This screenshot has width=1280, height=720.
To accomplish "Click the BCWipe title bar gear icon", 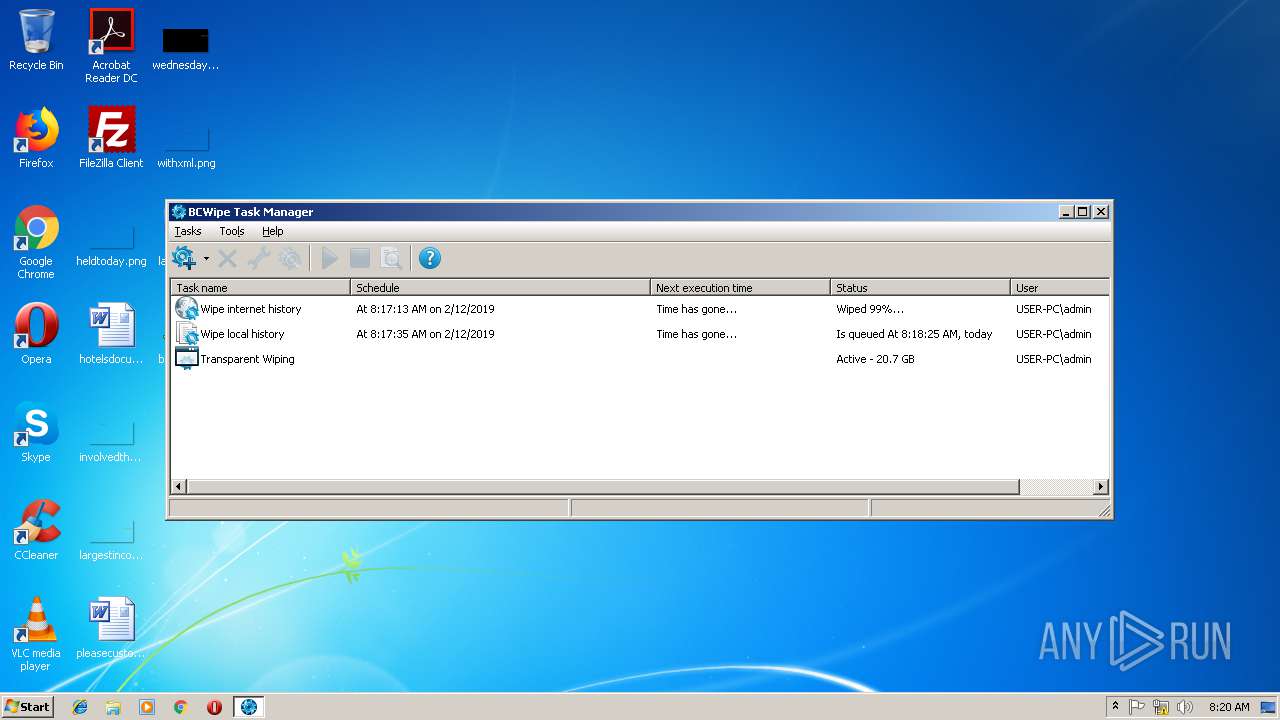I will (178, 211).
